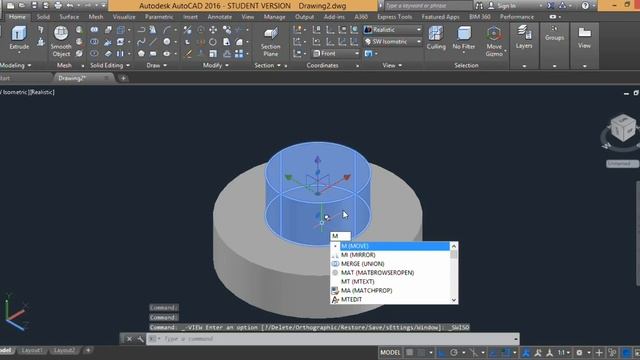
Task: Expand the Solid Editing panel
Action: [110, 65]
